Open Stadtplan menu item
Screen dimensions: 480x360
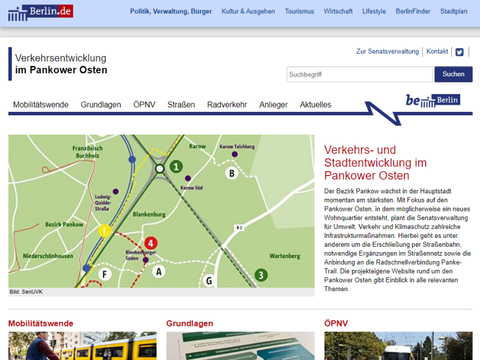(454, 11)
